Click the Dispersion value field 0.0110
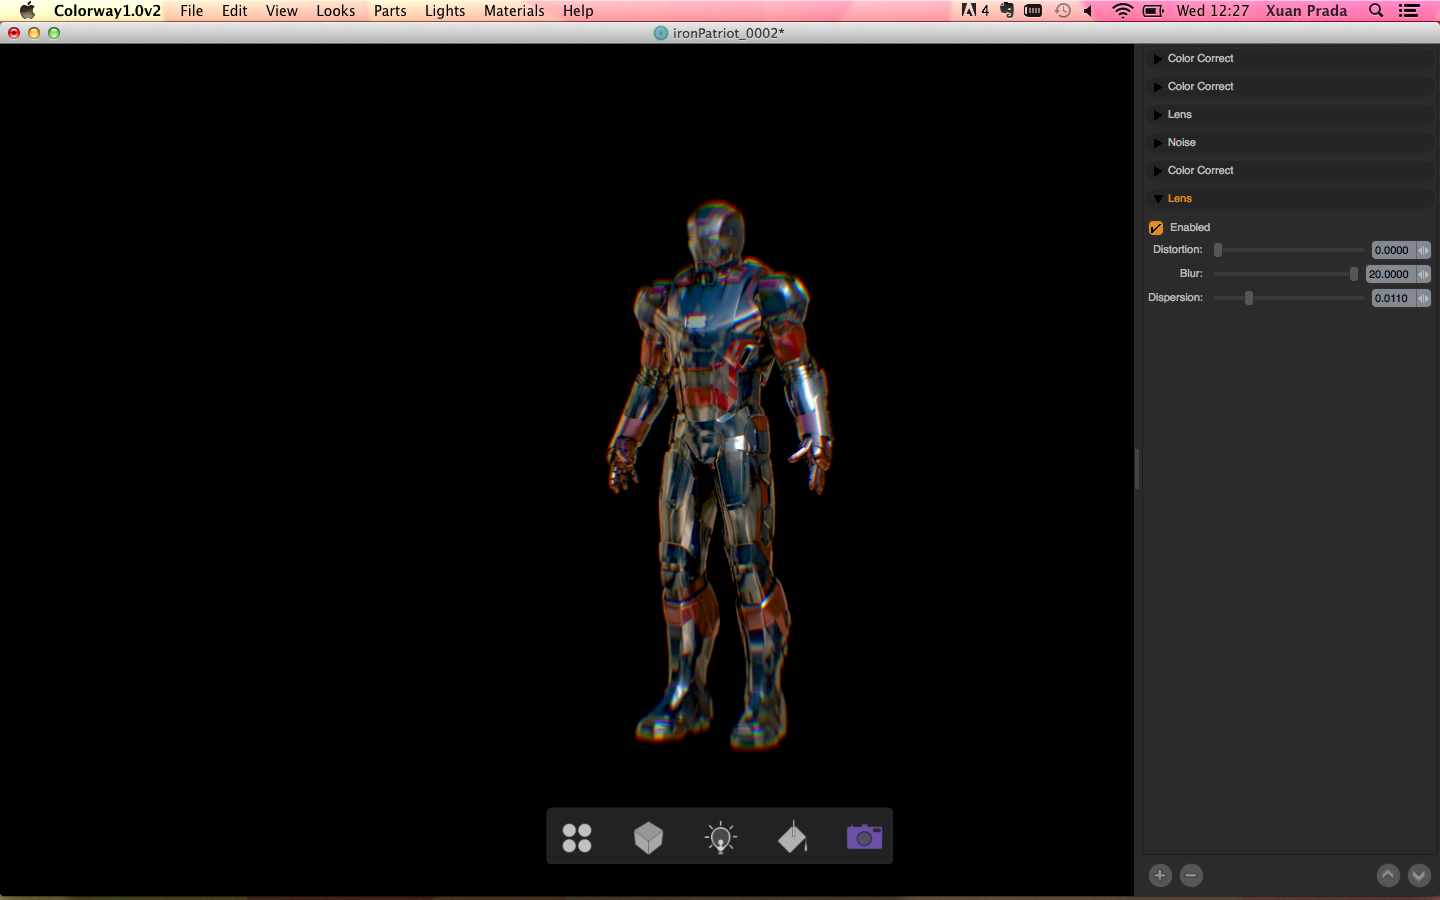Screen dimensions: 1440x900 (1393, 298)
